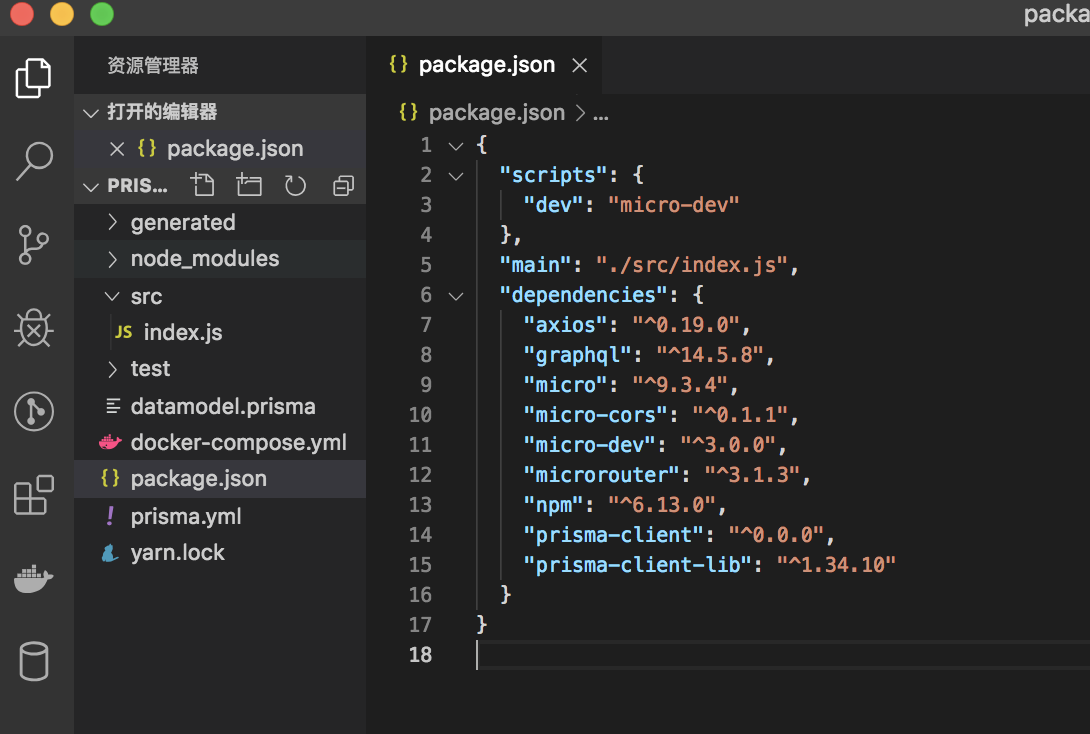Fold the scripts block on line 2
The image size is (1090, 734).
pyautogui.click(x=456, y=175)
